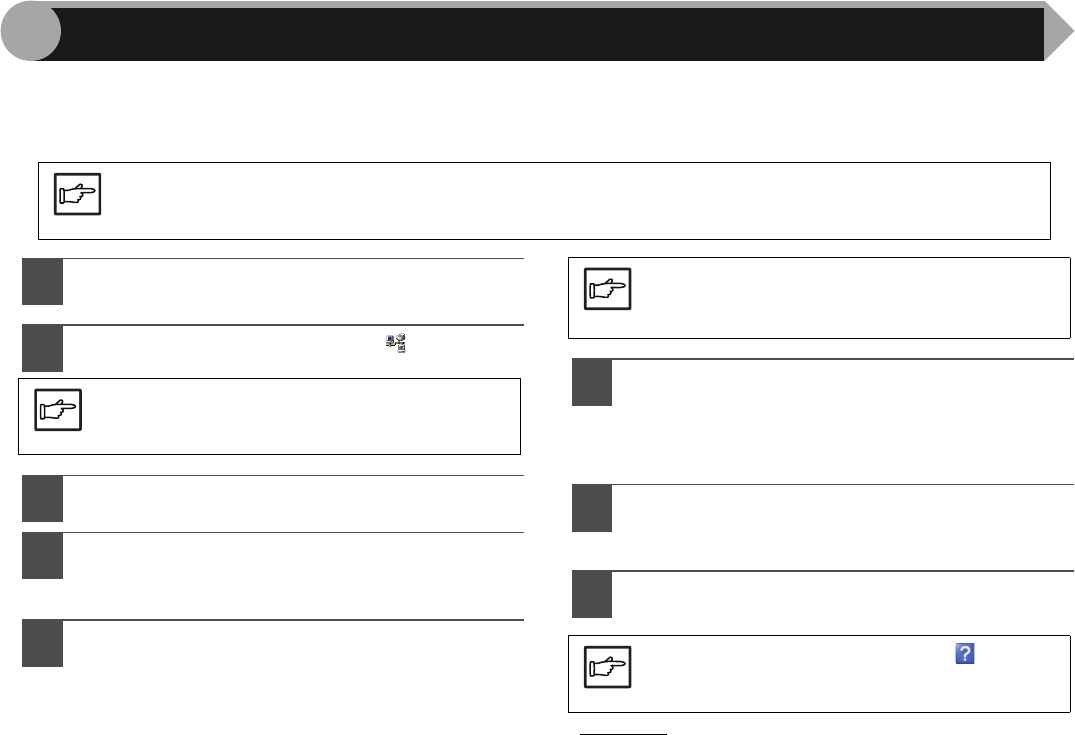
Task: Click the pointing-hand icon beside the blue help icon
Action: pyautogui.click(x=607, y=665)
